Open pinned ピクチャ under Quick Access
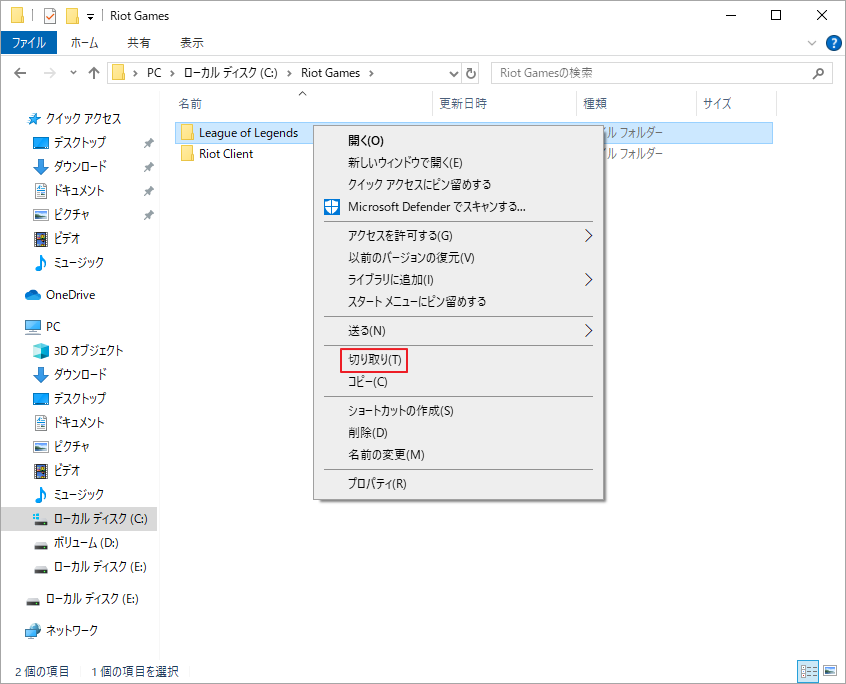This screenshot has height=684, width=846. 62,215
